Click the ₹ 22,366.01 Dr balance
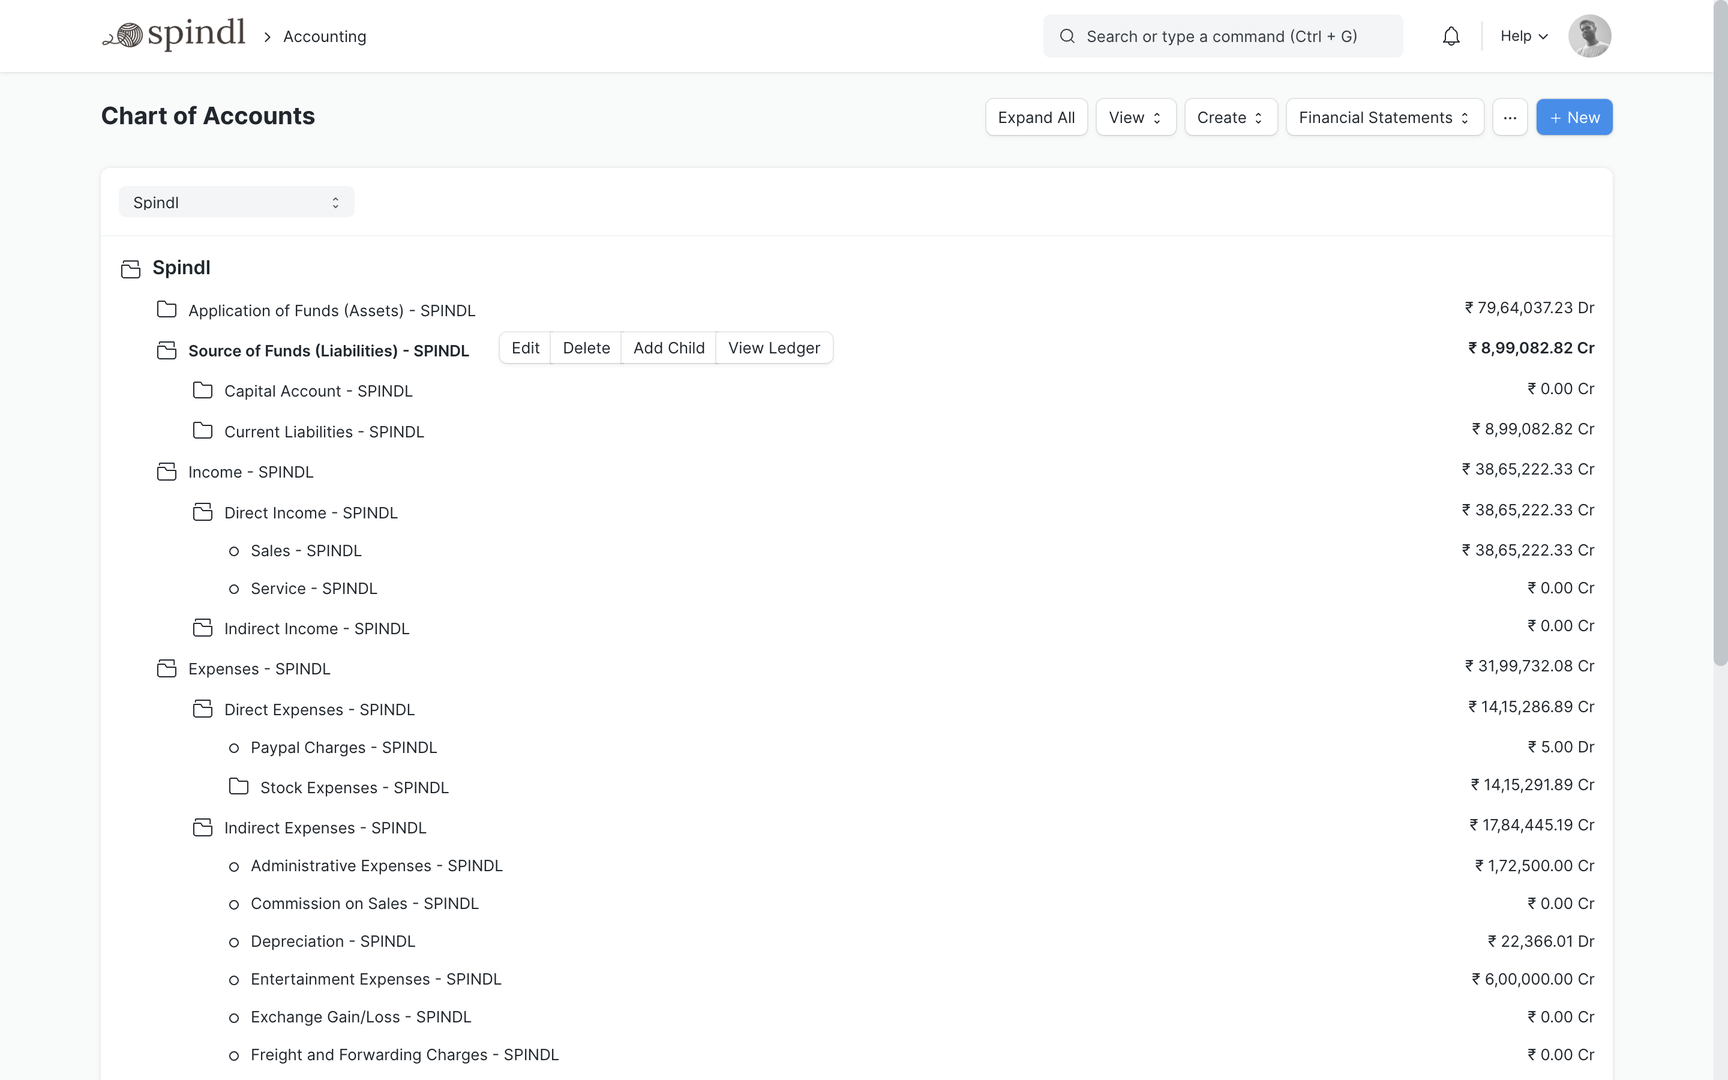 click(1541, 942)
